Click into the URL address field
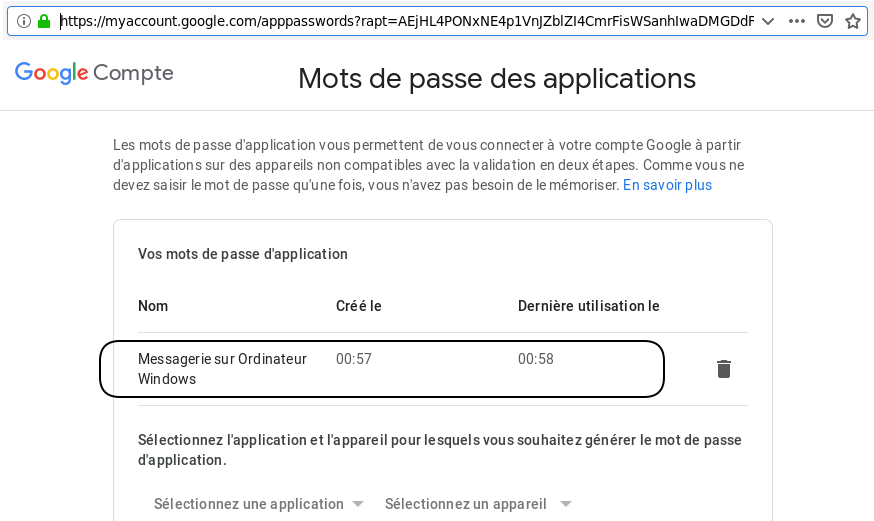Image resolution: width=874 pixels, height=521 pixels. (x=400, y=21)
